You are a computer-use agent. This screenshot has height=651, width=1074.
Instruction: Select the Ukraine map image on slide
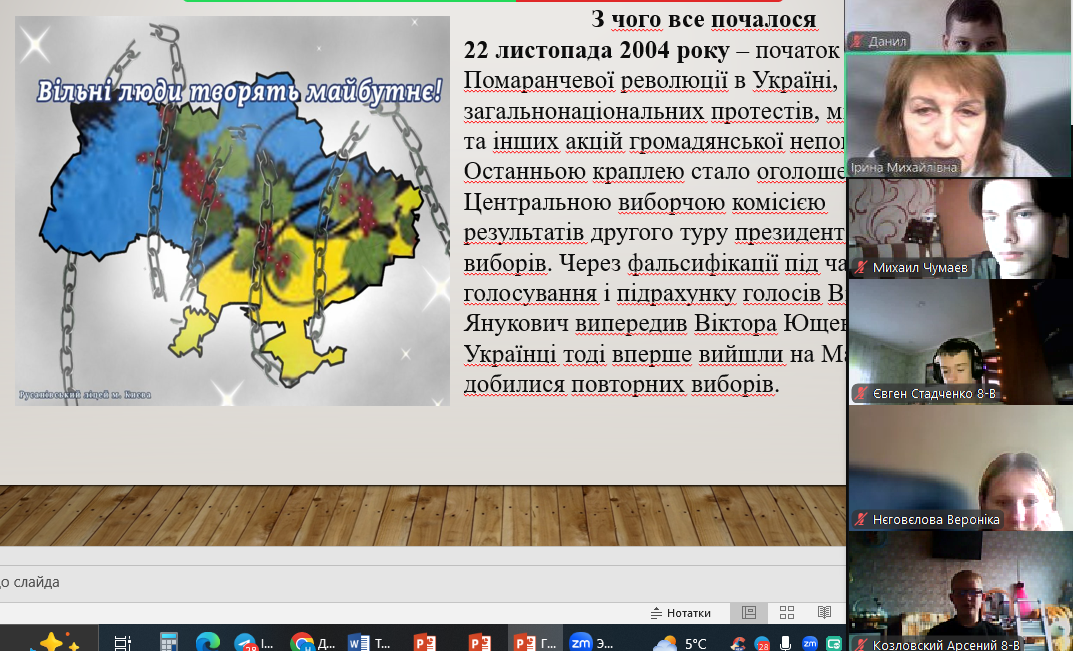point(232,211)
